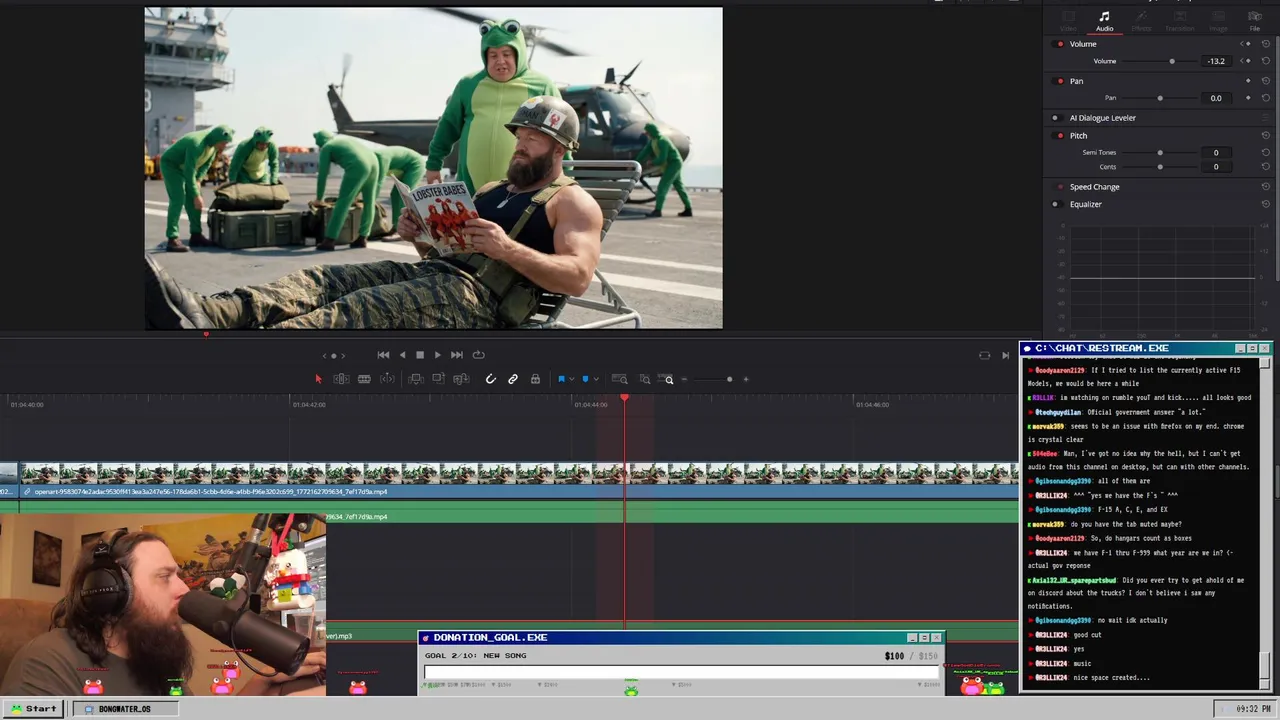The width and height of the screenshot is (1280, 720).
Task: Reset the Speed Change section
Action: [x=1266, y=187]
